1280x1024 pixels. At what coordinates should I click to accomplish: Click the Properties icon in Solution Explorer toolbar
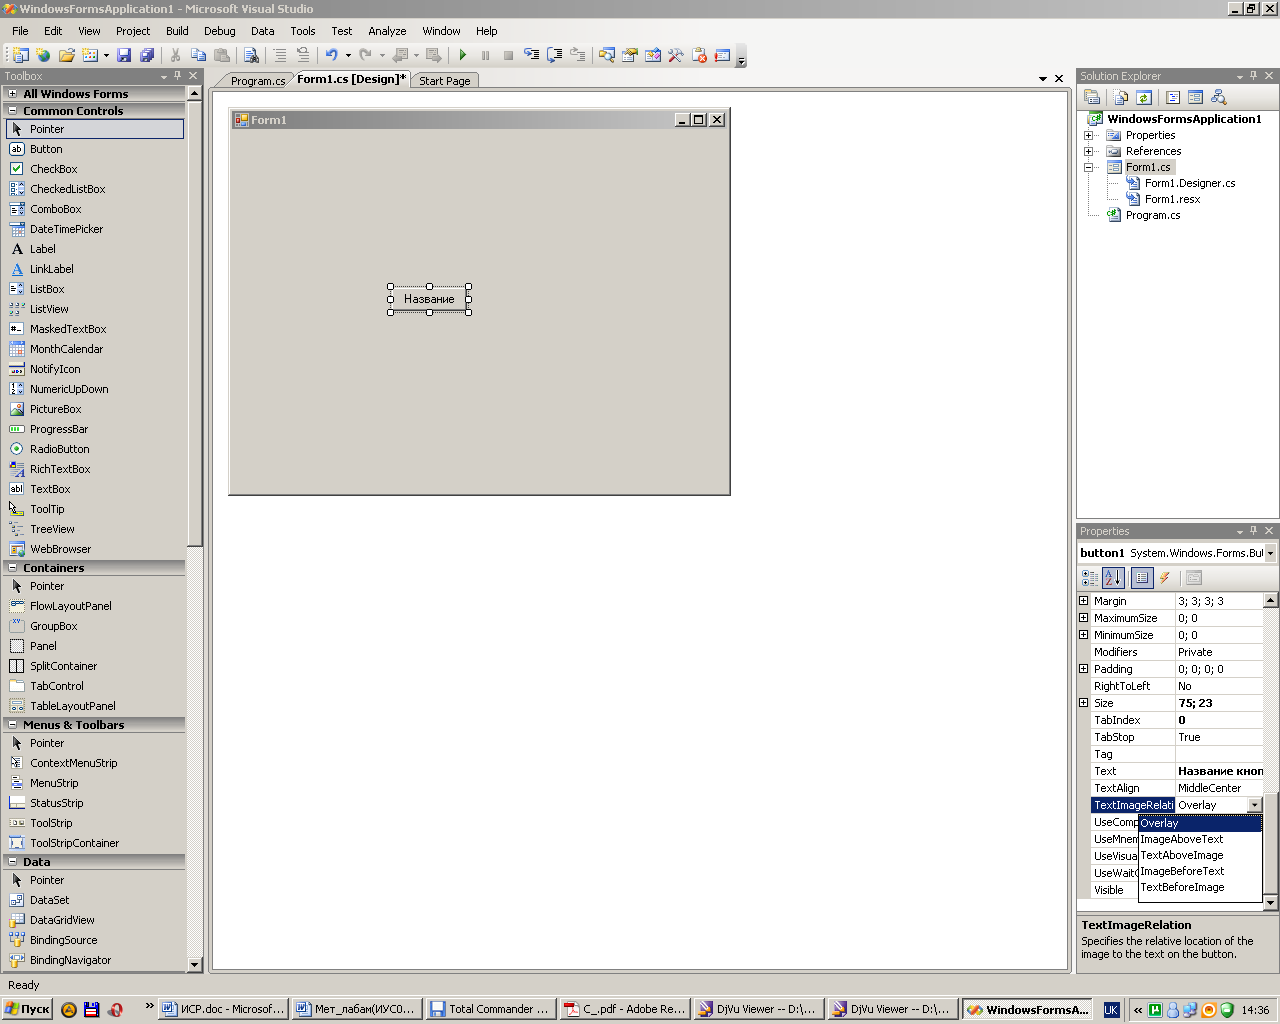point(1092,97)
